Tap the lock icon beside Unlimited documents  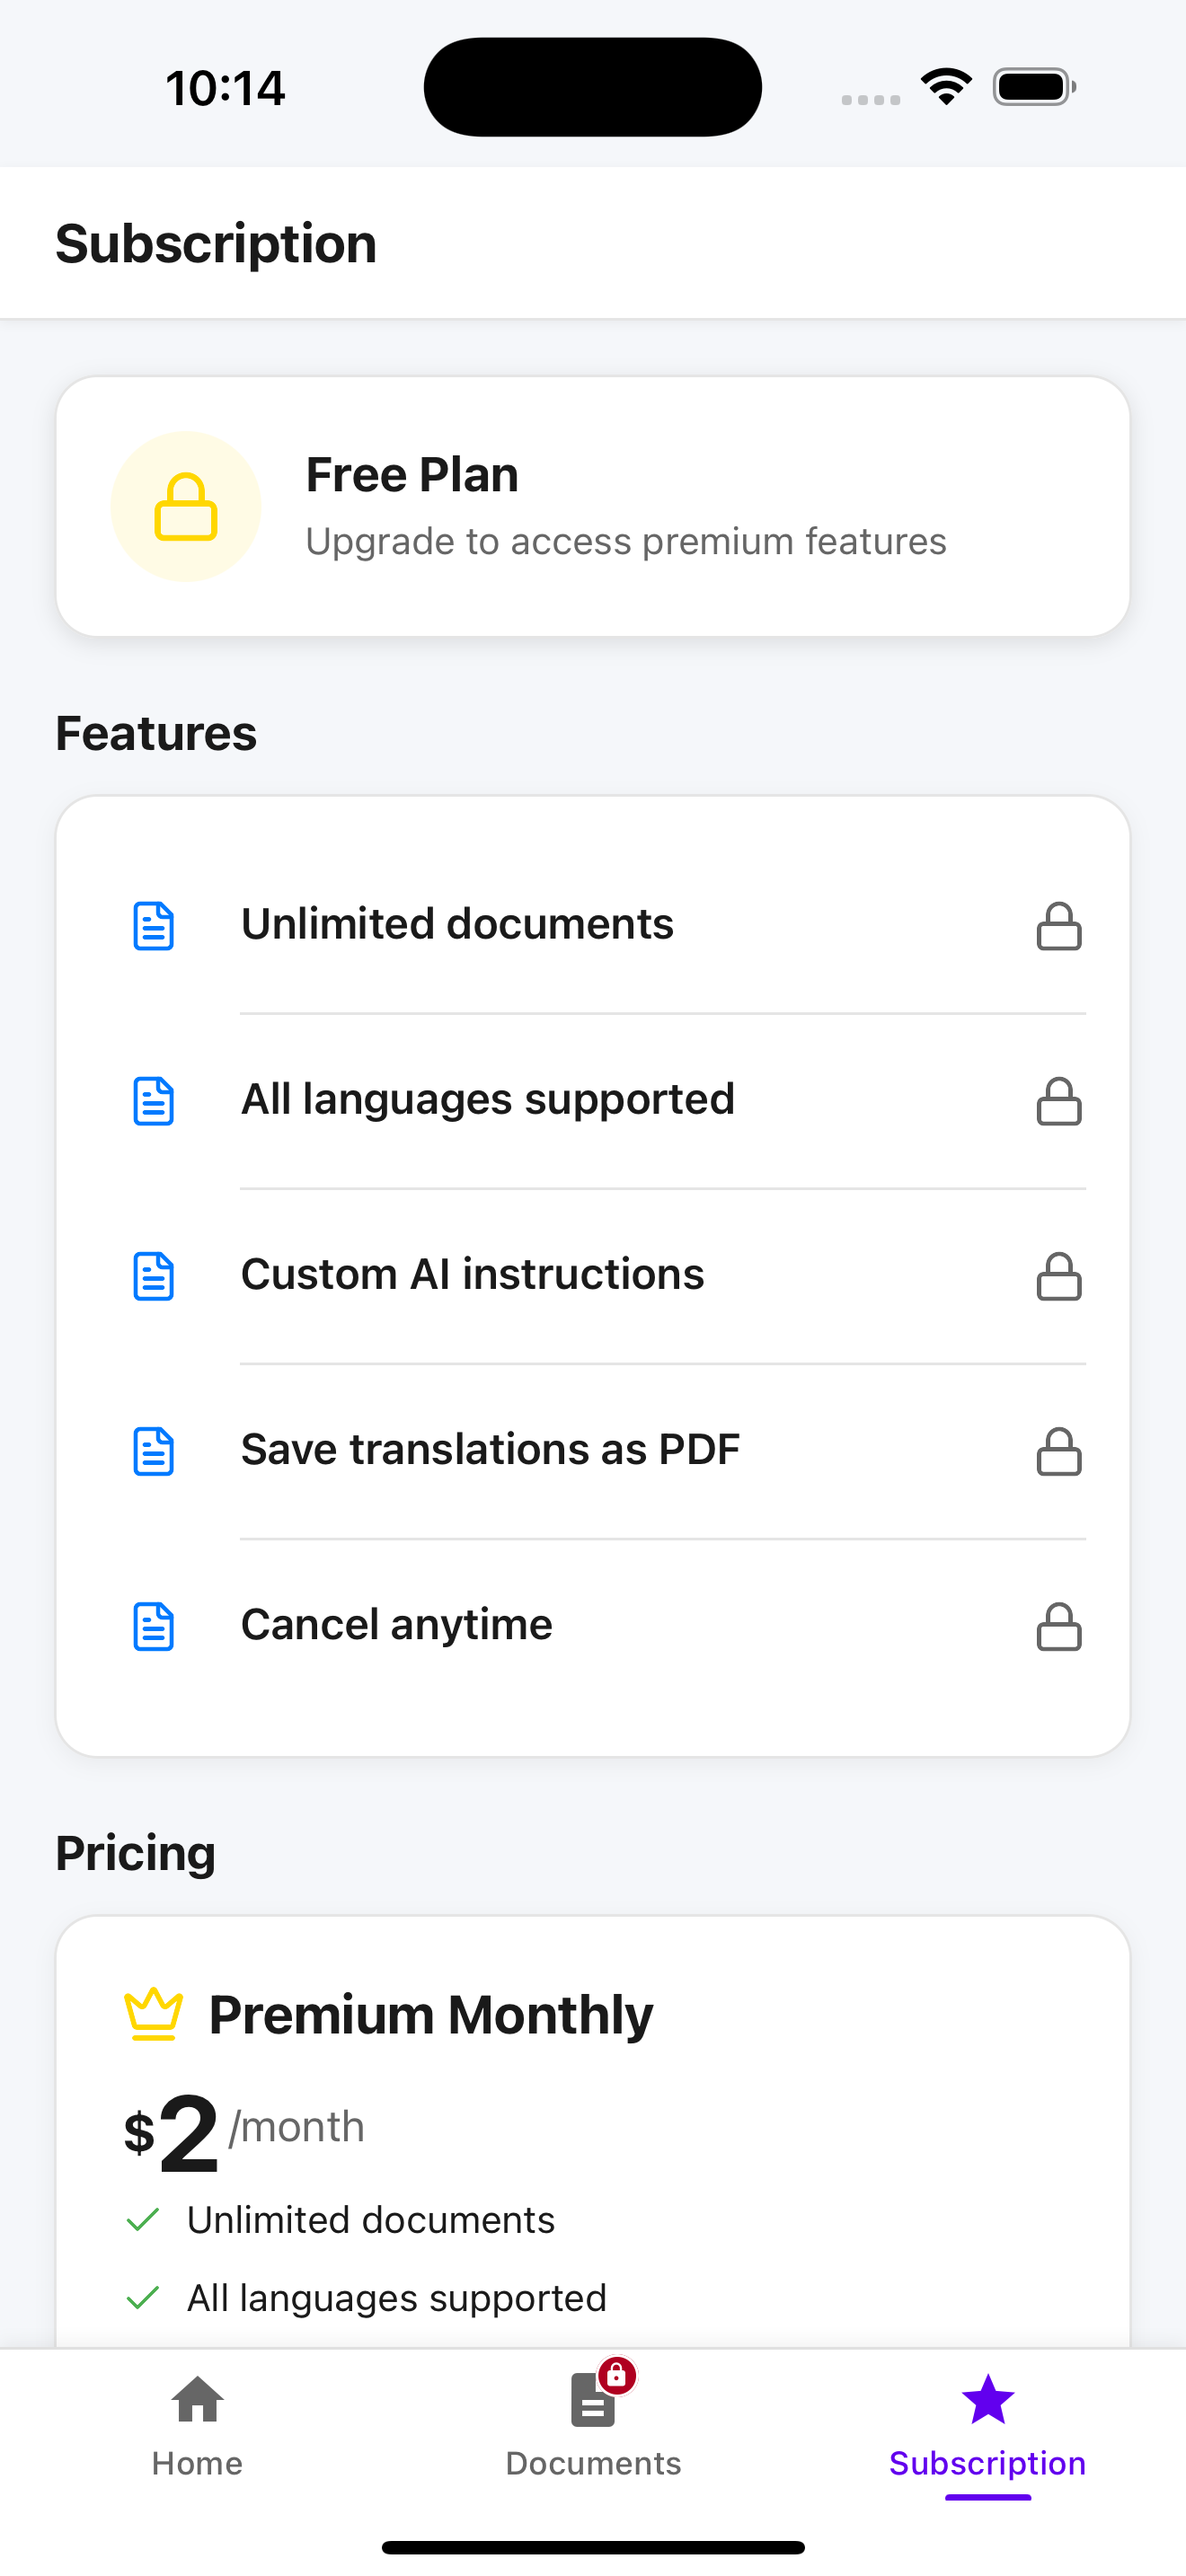click(1059, 925)
